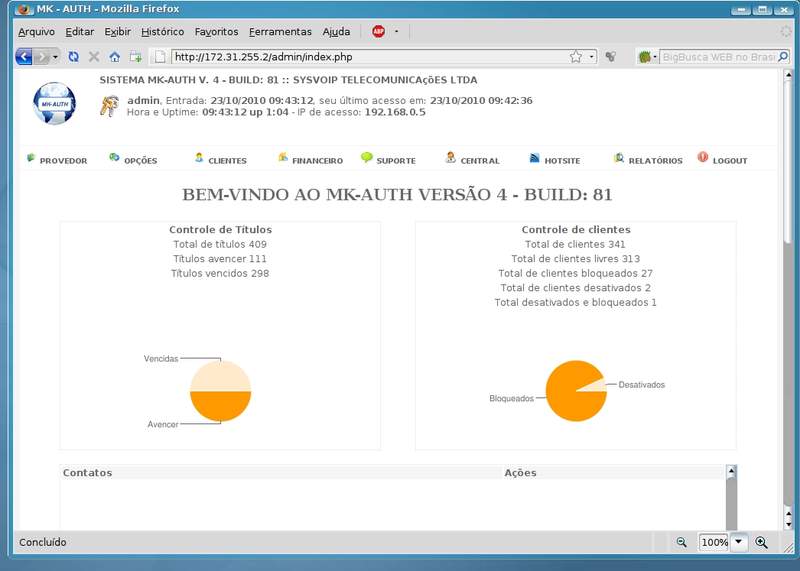
Task: Click the BigBusca search field
Action: click(718, 57)
